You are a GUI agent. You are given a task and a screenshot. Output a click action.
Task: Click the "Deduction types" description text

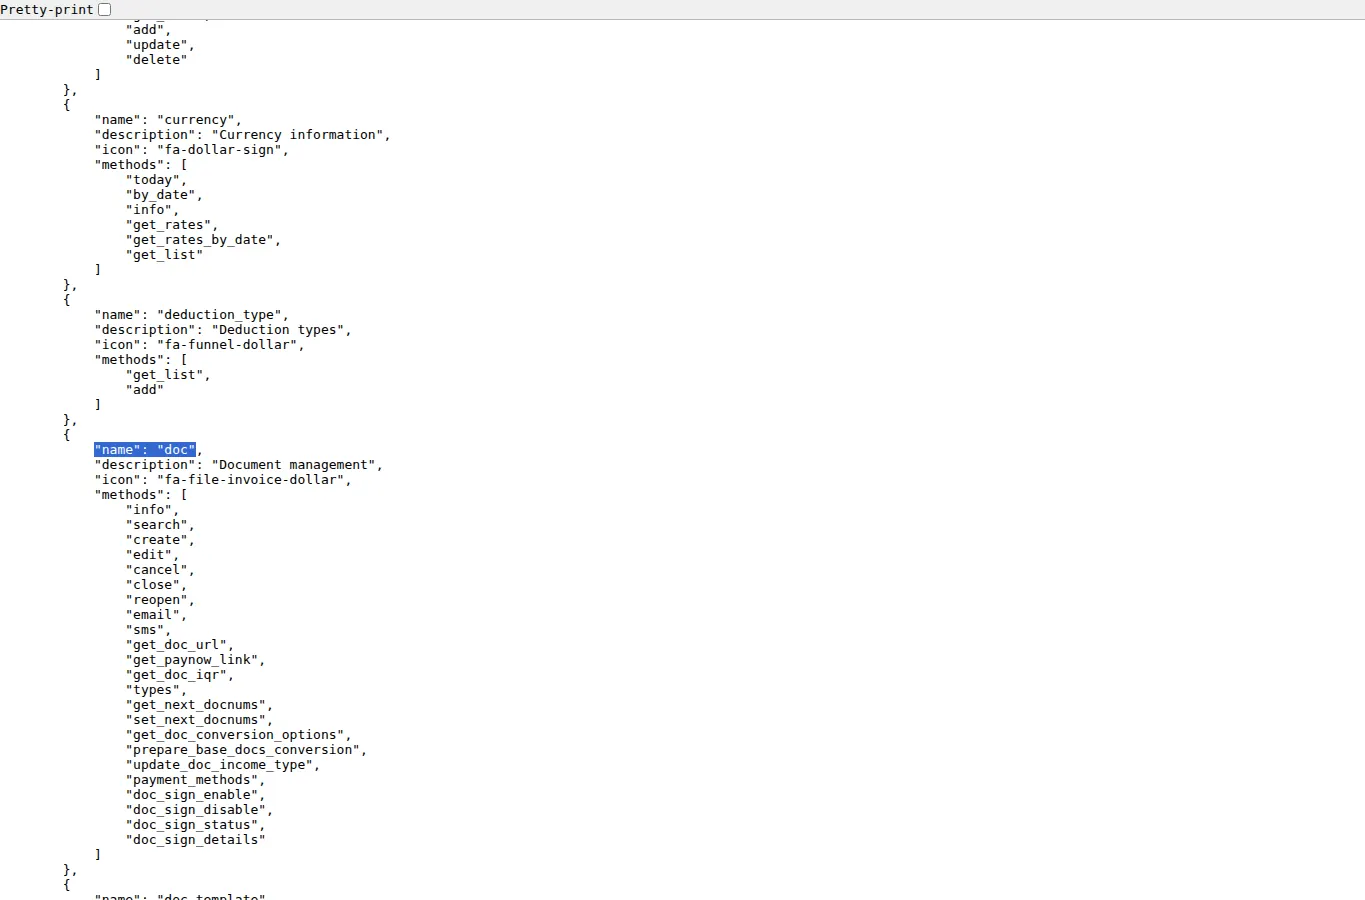pyautogui.click(x=278, y=330)
